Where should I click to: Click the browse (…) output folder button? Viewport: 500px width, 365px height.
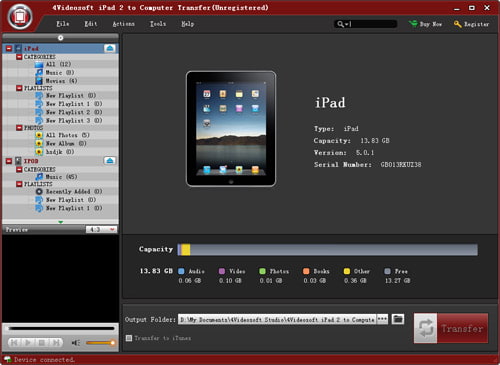point(382,319)
